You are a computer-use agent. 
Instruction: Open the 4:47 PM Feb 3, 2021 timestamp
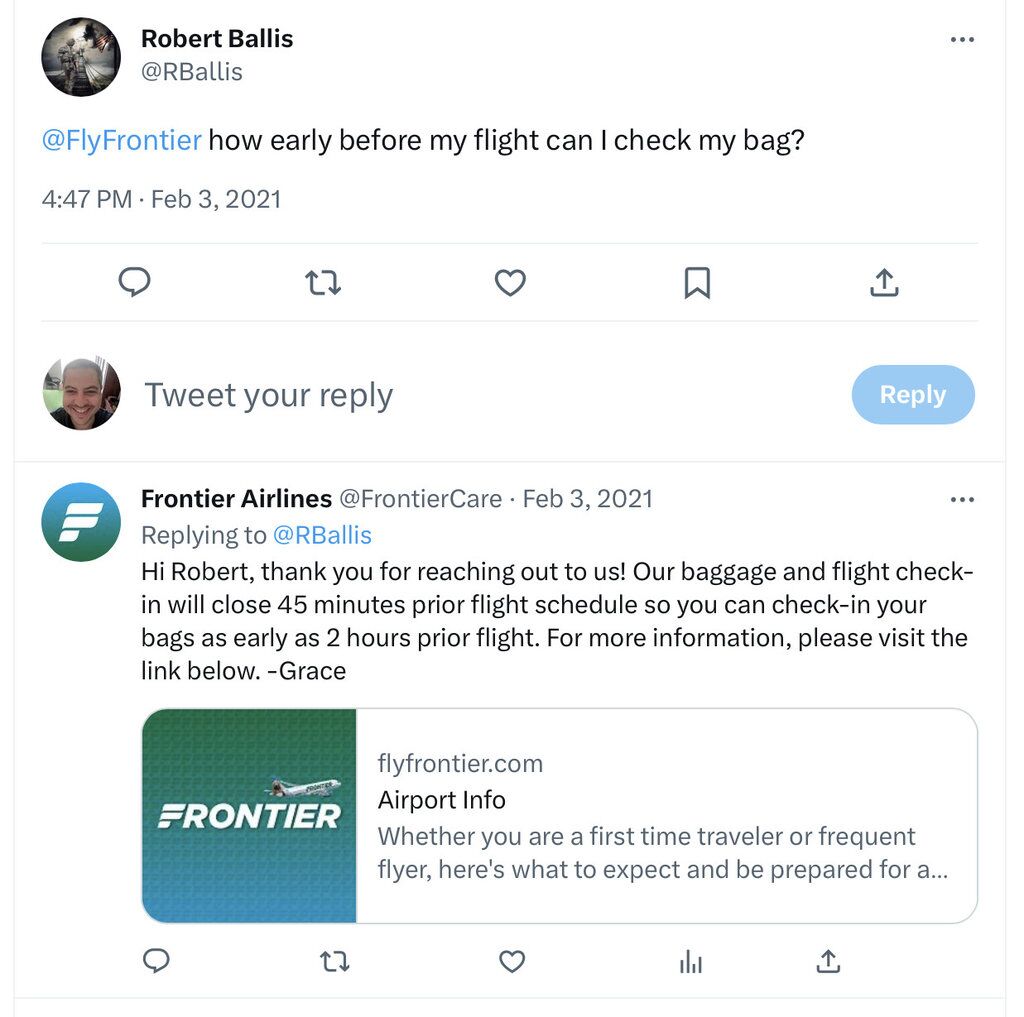(161, 198)
